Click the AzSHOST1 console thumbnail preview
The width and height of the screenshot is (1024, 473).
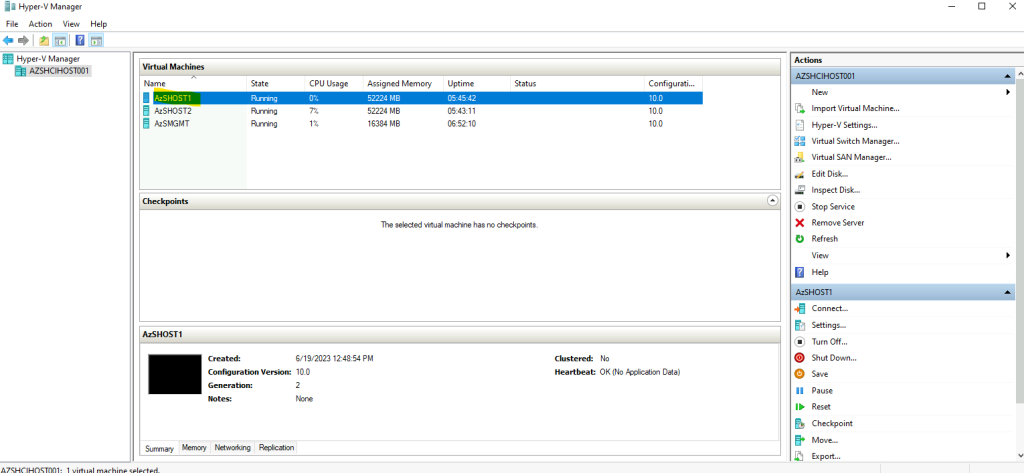pos(175,374)
